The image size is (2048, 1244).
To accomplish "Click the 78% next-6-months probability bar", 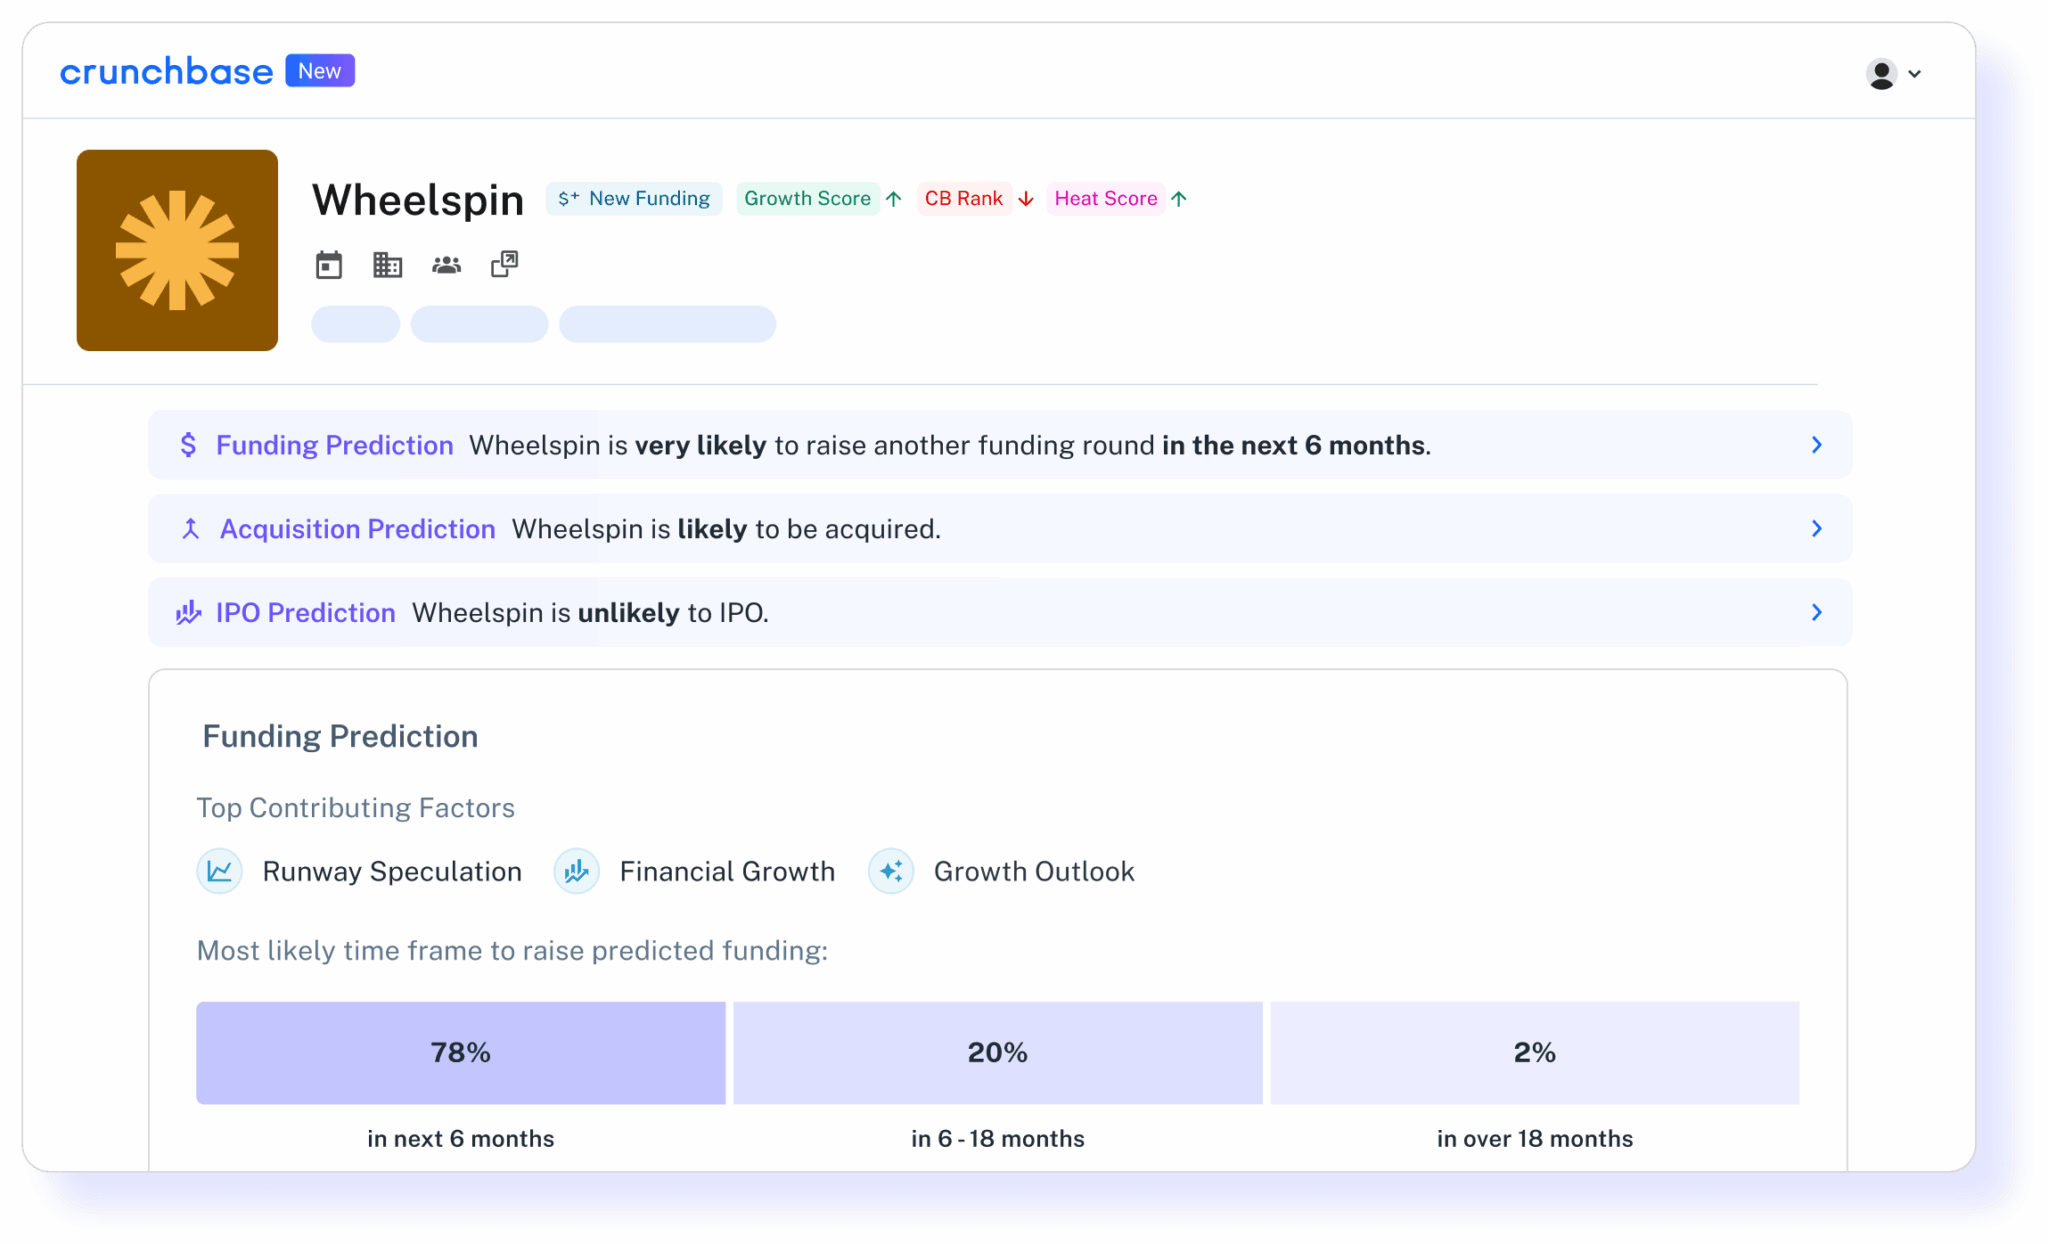I will pyautogui.click(x=460, y=1052).
